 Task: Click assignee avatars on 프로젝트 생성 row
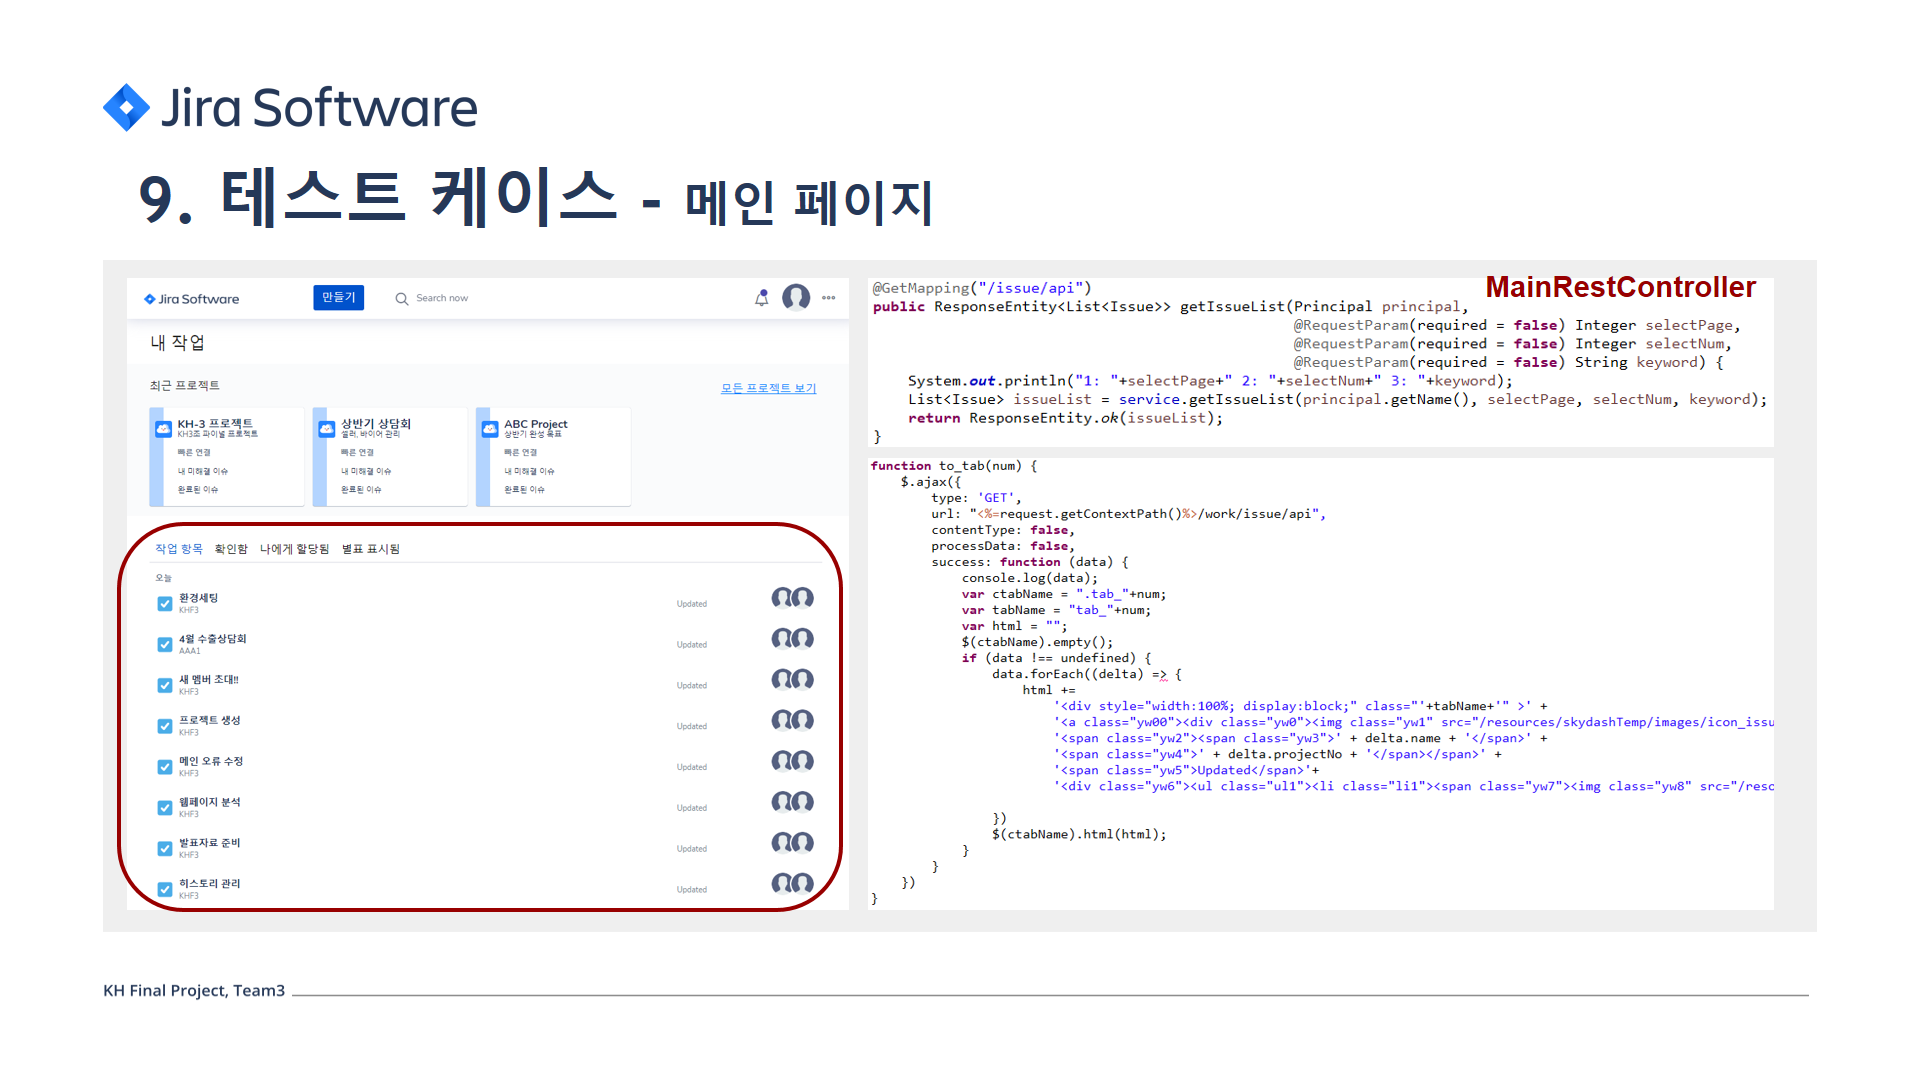(x=792, y=721)
